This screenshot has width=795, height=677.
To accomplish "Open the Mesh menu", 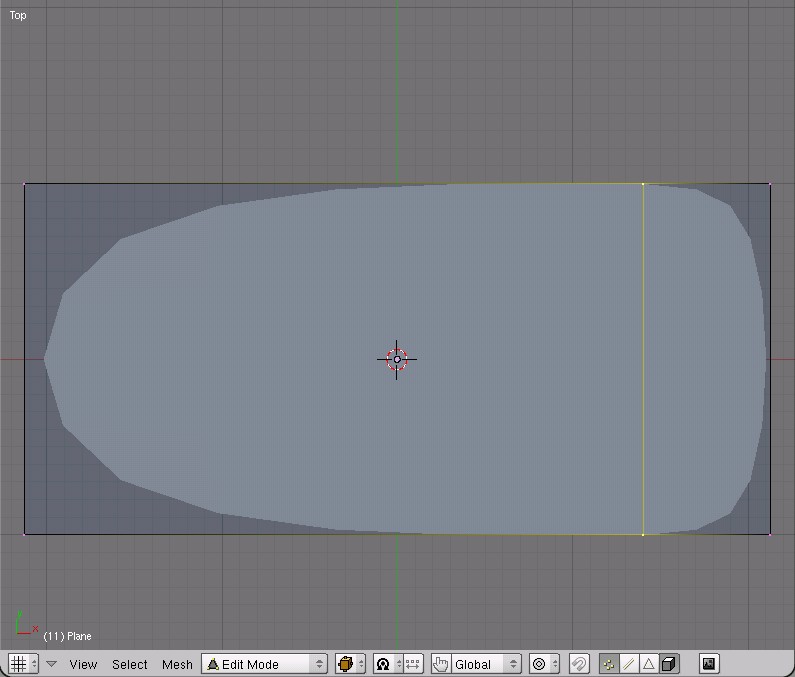I will [x=177, y=664].
